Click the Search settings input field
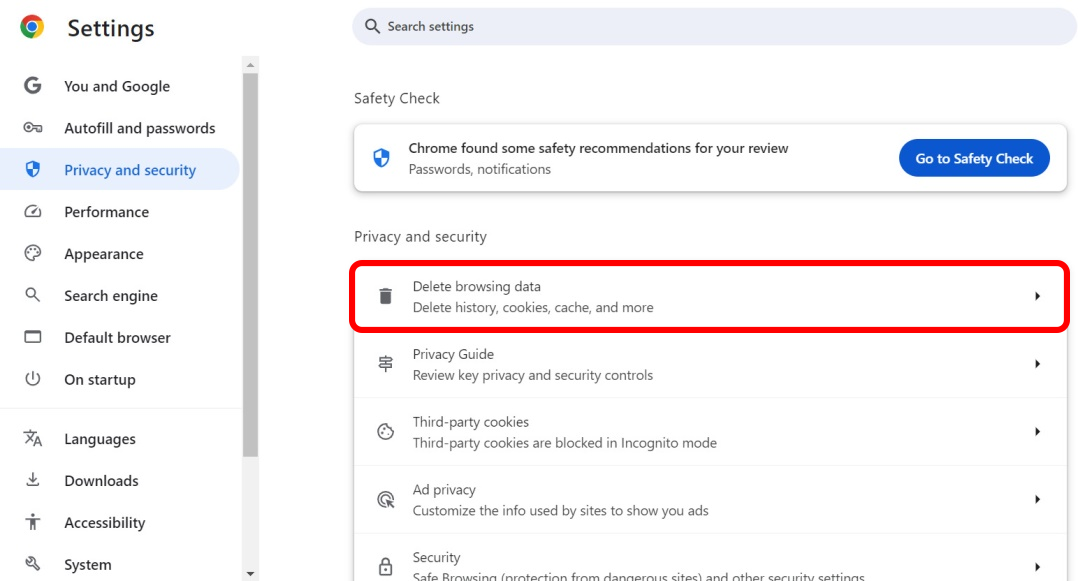The height and width of the screenshot is (581, 1078). coord(715,26)
